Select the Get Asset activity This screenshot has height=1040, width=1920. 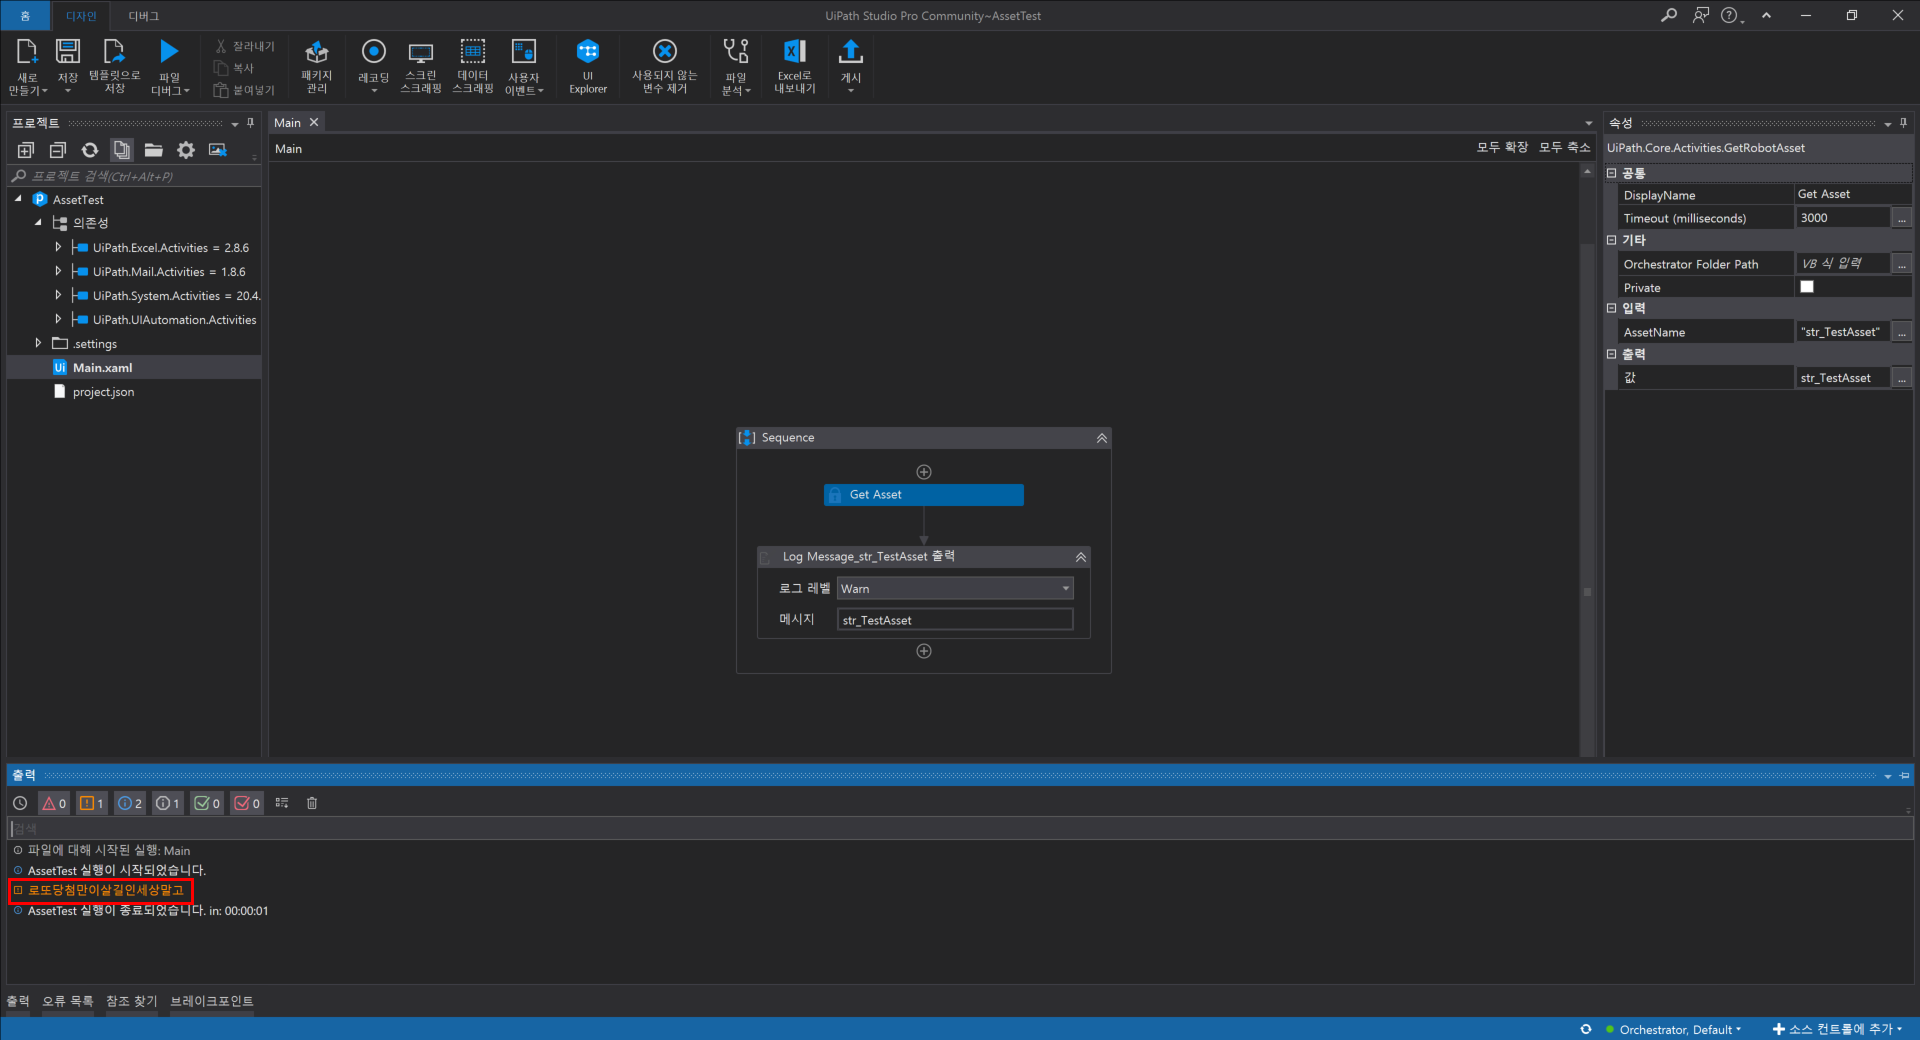tap(923, 495)
